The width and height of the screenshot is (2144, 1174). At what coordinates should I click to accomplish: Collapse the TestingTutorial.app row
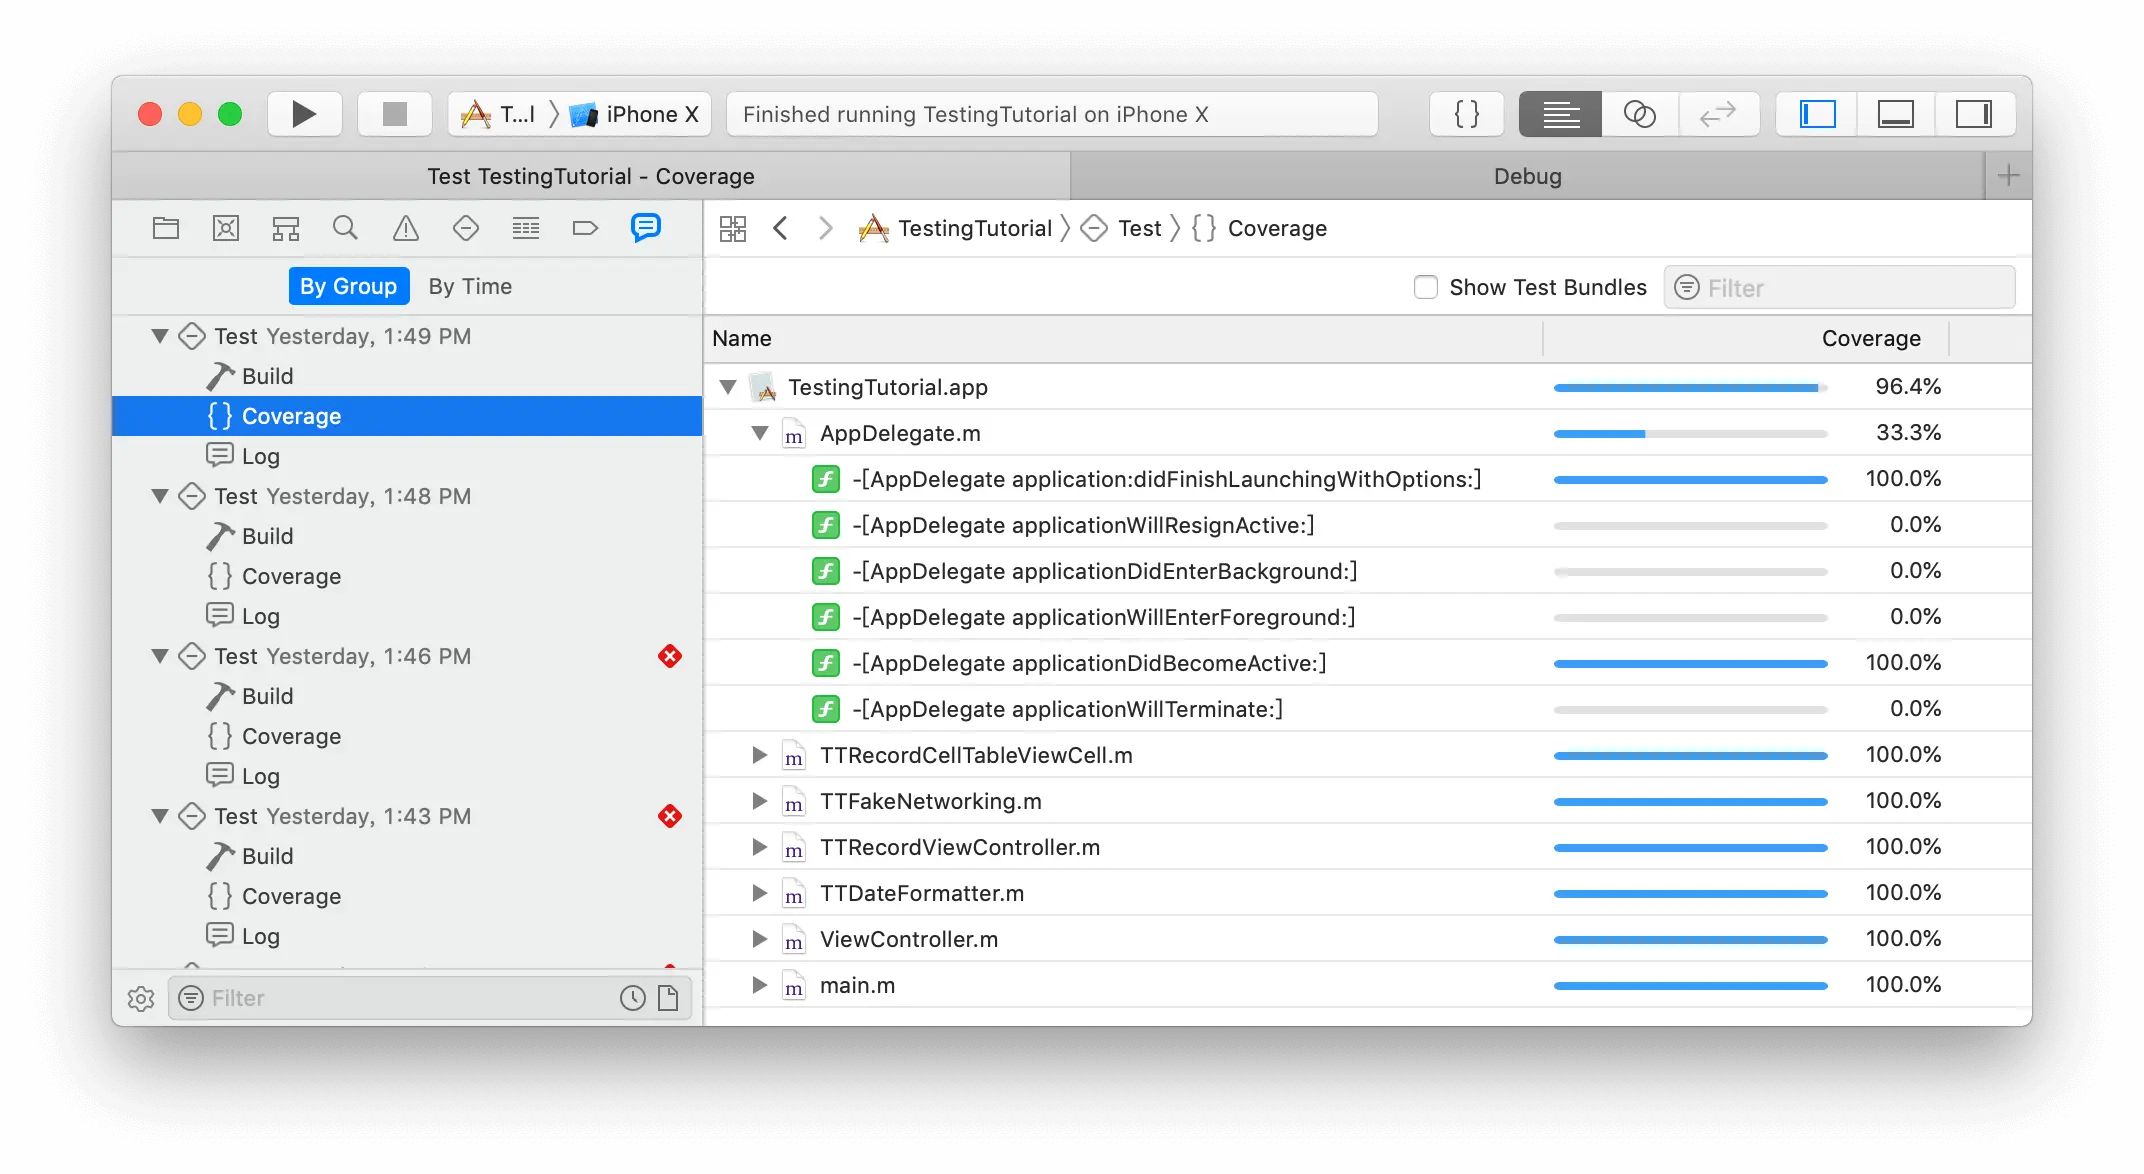[728, 387]
